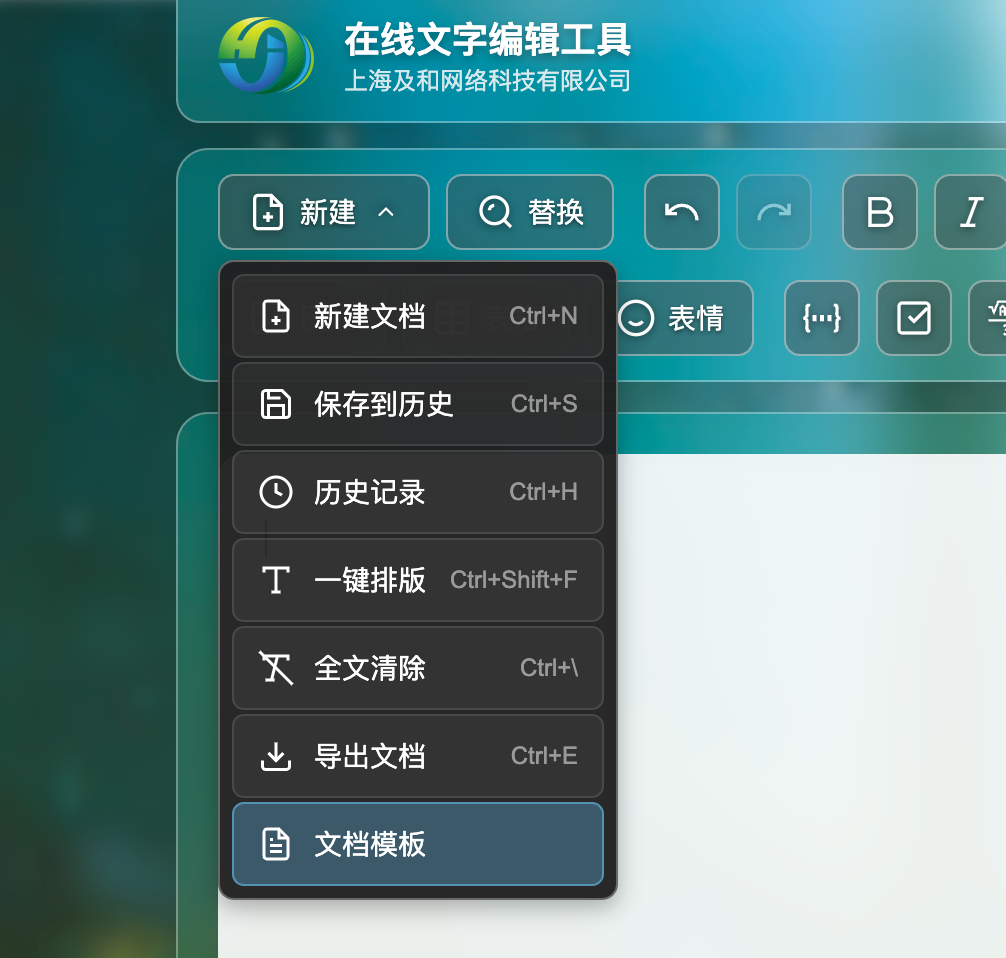Click the partially visible formula icon
The width and height of the screenshot is (1006, 958).
(x=991, y=318)
